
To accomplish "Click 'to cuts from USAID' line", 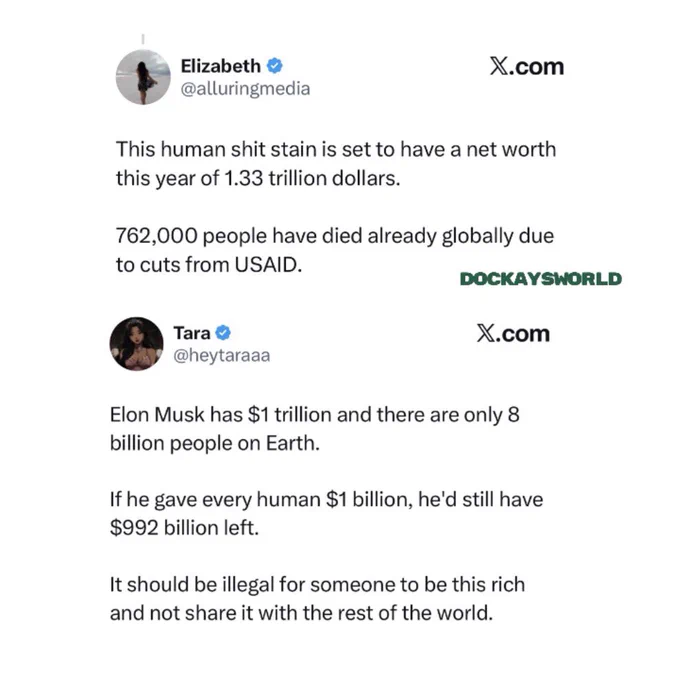I will [209, 265].
